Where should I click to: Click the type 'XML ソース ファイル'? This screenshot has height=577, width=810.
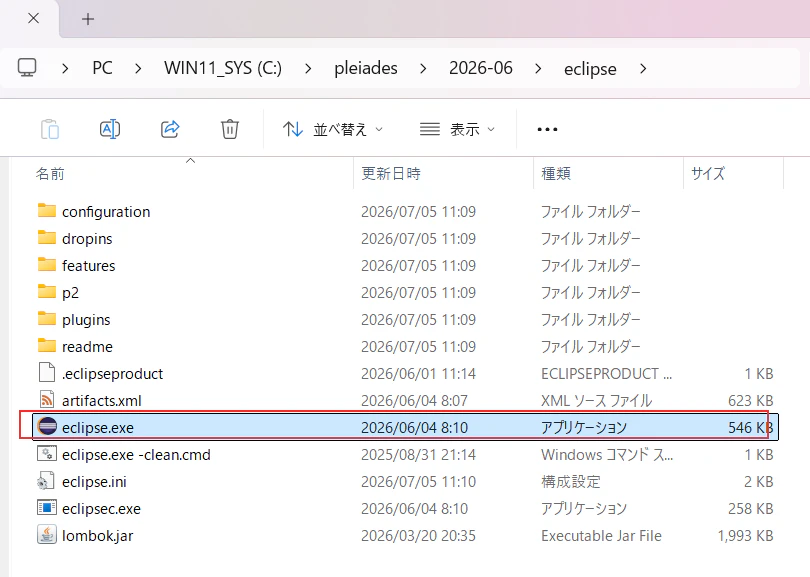click(x=597, y=401)
